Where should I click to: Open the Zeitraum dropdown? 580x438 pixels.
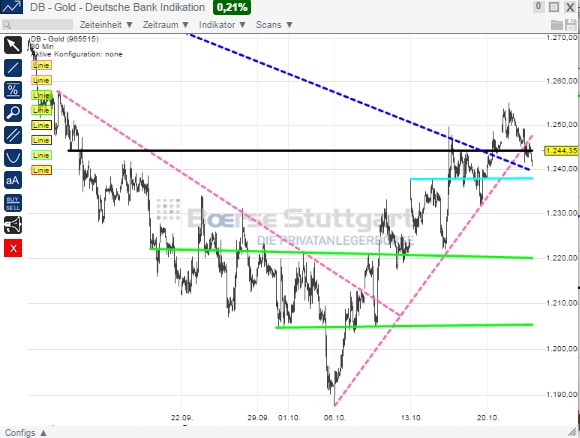(x=166, y=25)
